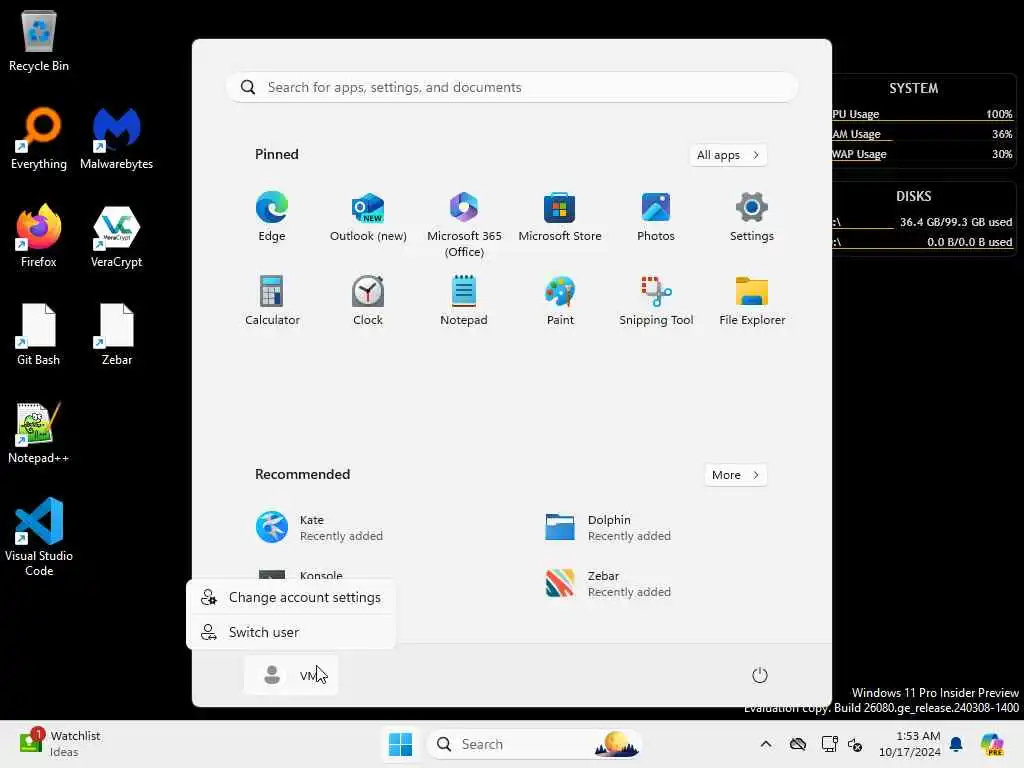Select the Visual Studio Code desktop shortcut
The height and width of the screenshot is (768, 1024).
[x=39, y=537]
